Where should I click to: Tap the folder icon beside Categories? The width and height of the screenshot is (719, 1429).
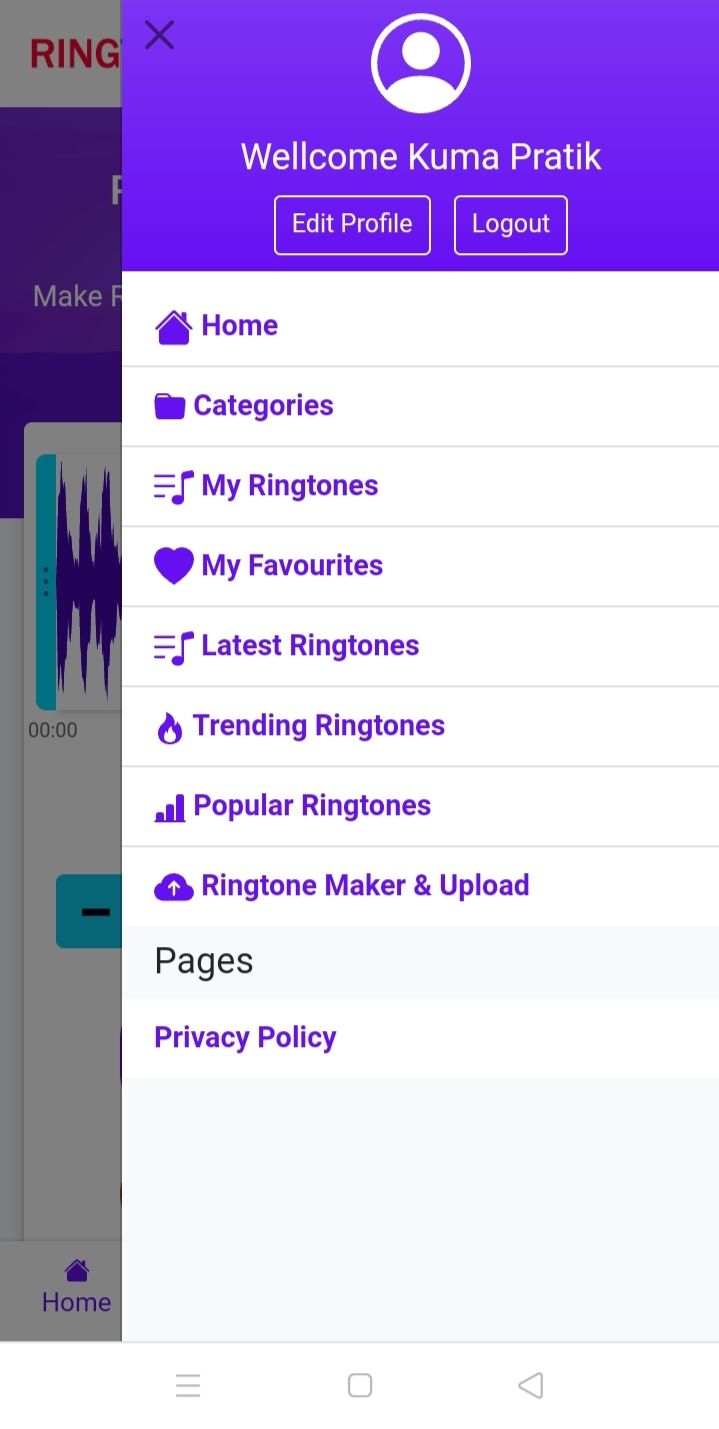click(169, 406)
